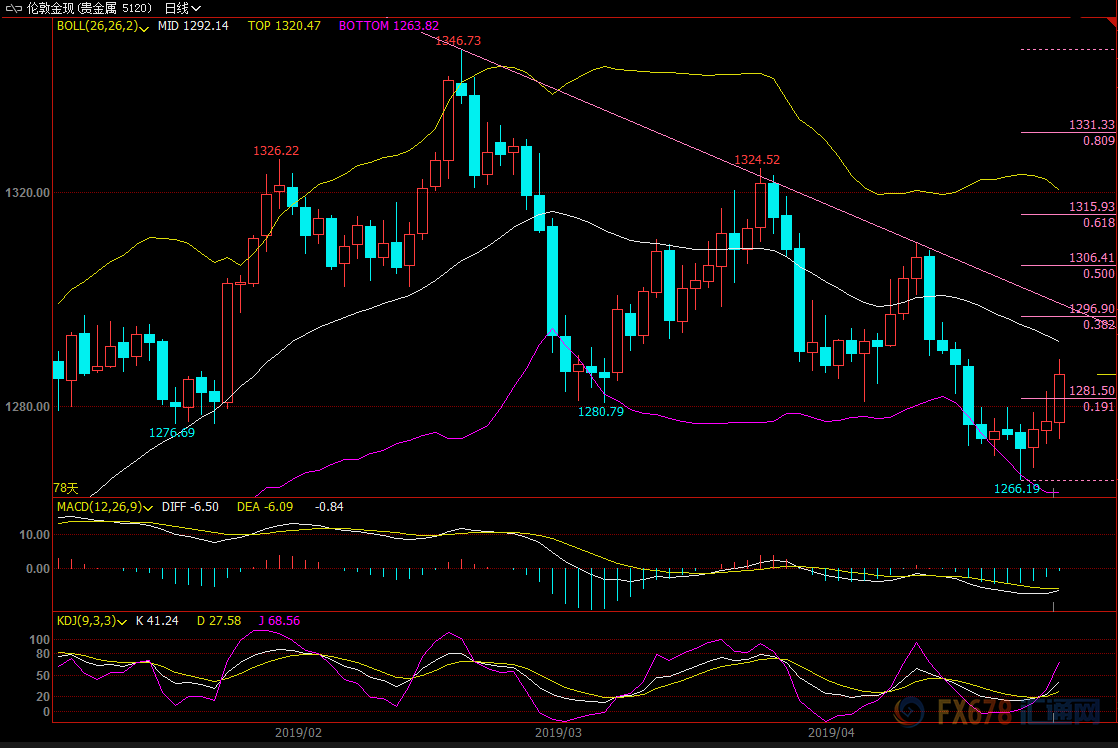Click the 1266.19 low price marker
Viewport: 1118px width, 748px height.
coord(1016,489)
